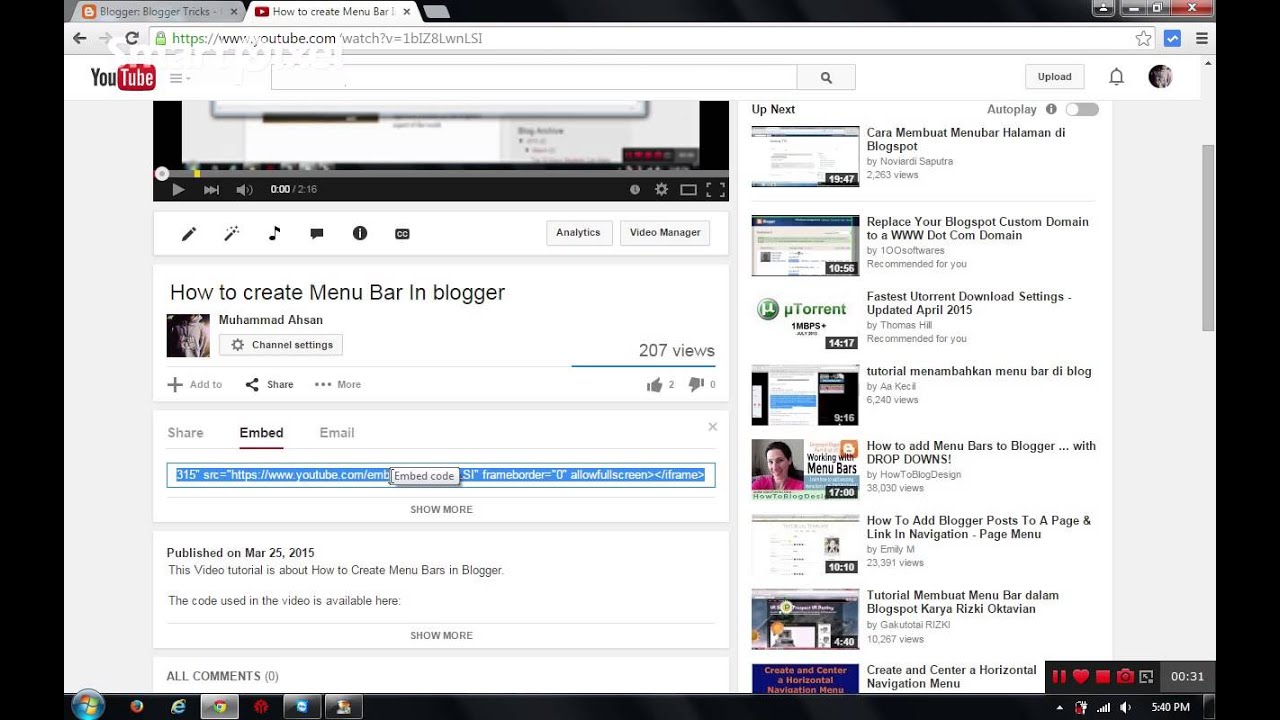The image size is (1280, 720).
Task: Open How to add Menu Bars to Blogger video
Action: click(981, 452)
